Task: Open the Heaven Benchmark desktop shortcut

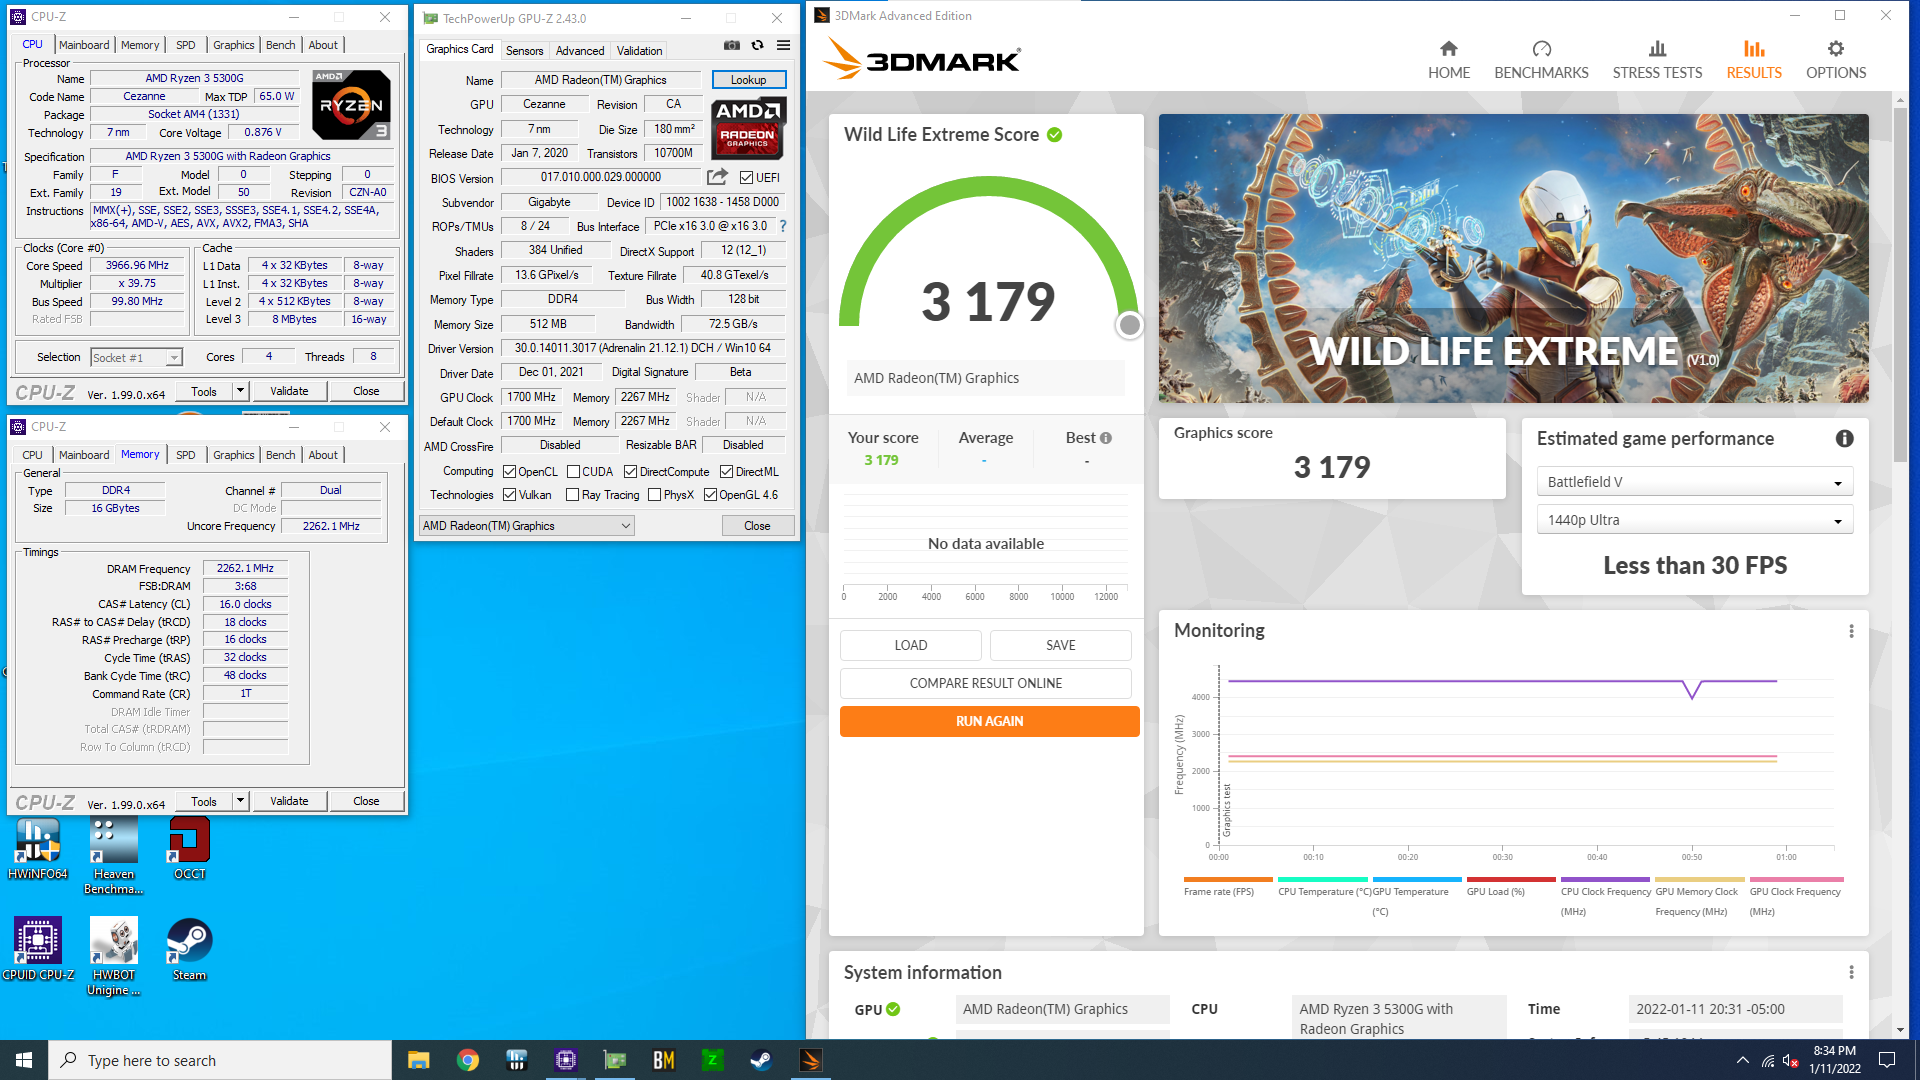Action: coord(113,856)
